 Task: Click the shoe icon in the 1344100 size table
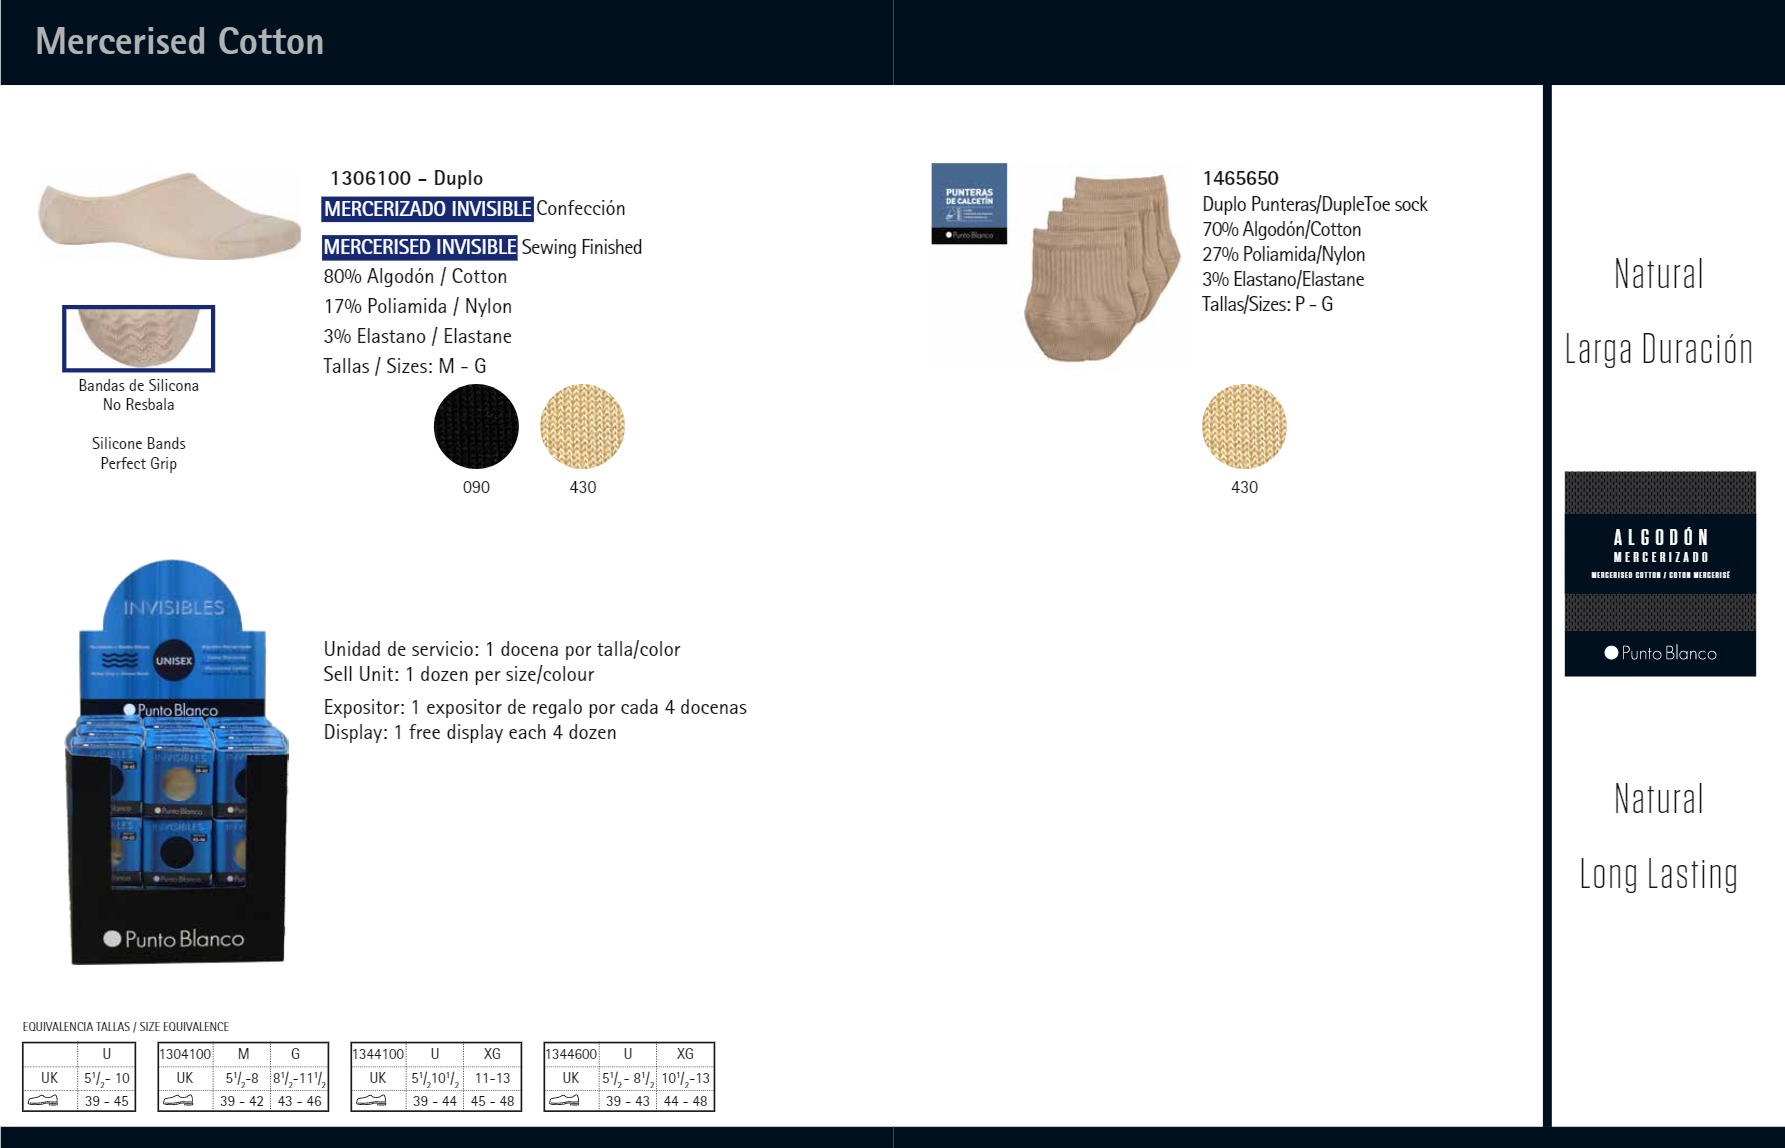(371, 1100)
